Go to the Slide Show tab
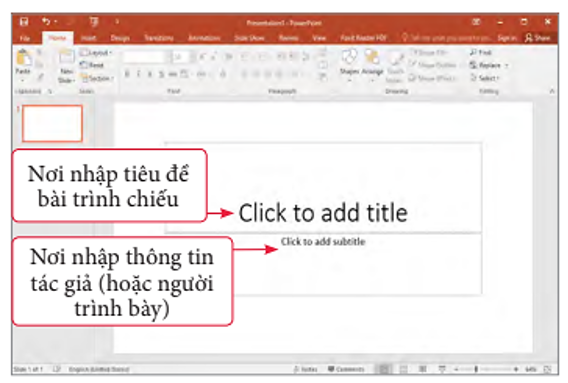568x383 pixels. click(x=249, y=38)
